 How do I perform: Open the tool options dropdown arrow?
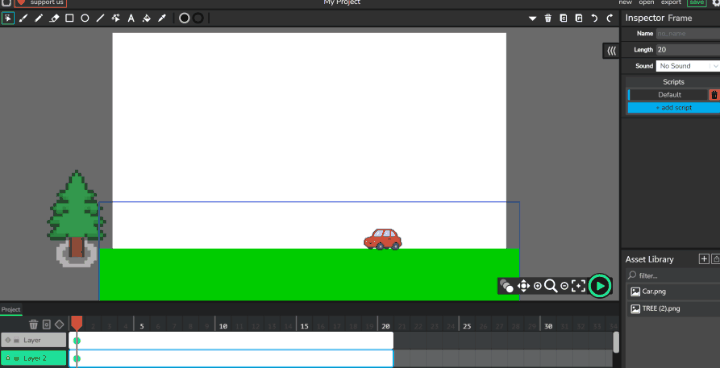[533, 19]
